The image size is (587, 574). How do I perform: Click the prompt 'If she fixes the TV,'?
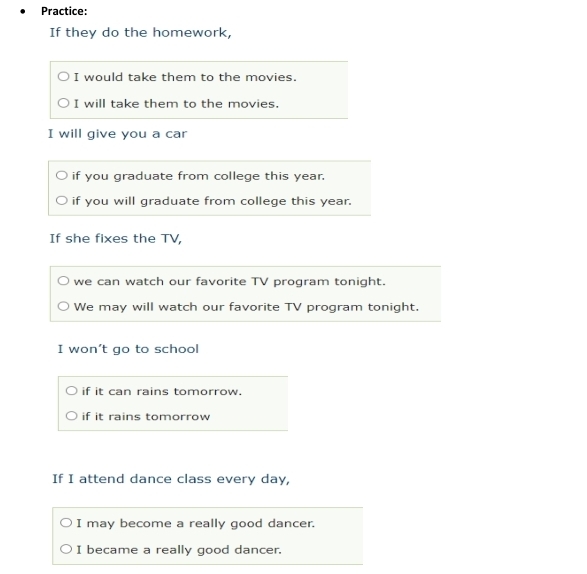pos(116,238)
